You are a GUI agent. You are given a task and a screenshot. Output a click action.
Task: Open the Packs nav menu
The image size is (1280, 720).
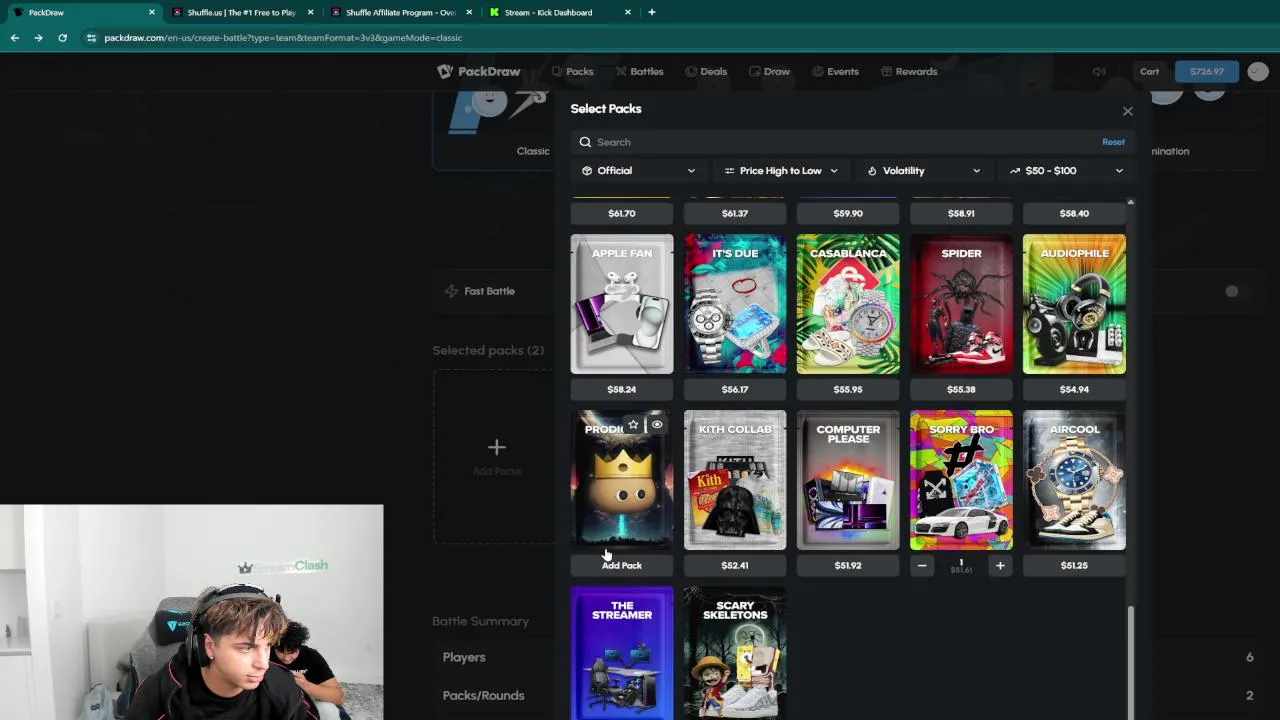pyautogui.click(x=572, y=71)
